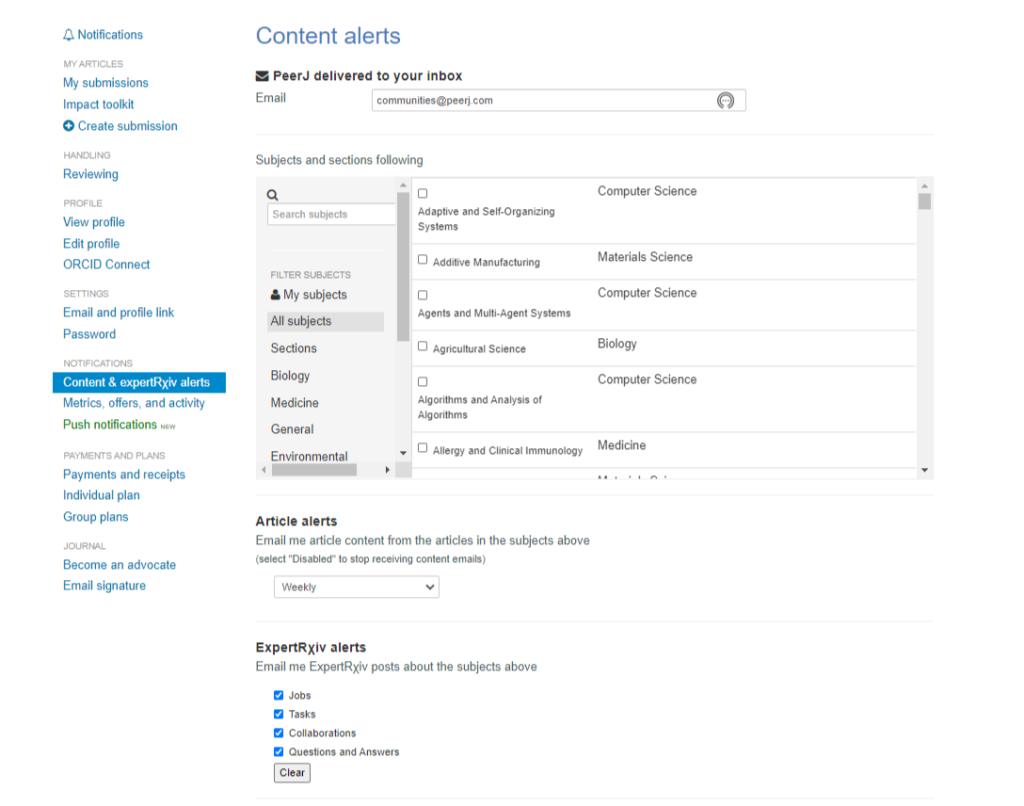This screenshot has width=1024, height=806.
Task: Click the filter panel scroll-down arrow
Action: click(403, 453)
